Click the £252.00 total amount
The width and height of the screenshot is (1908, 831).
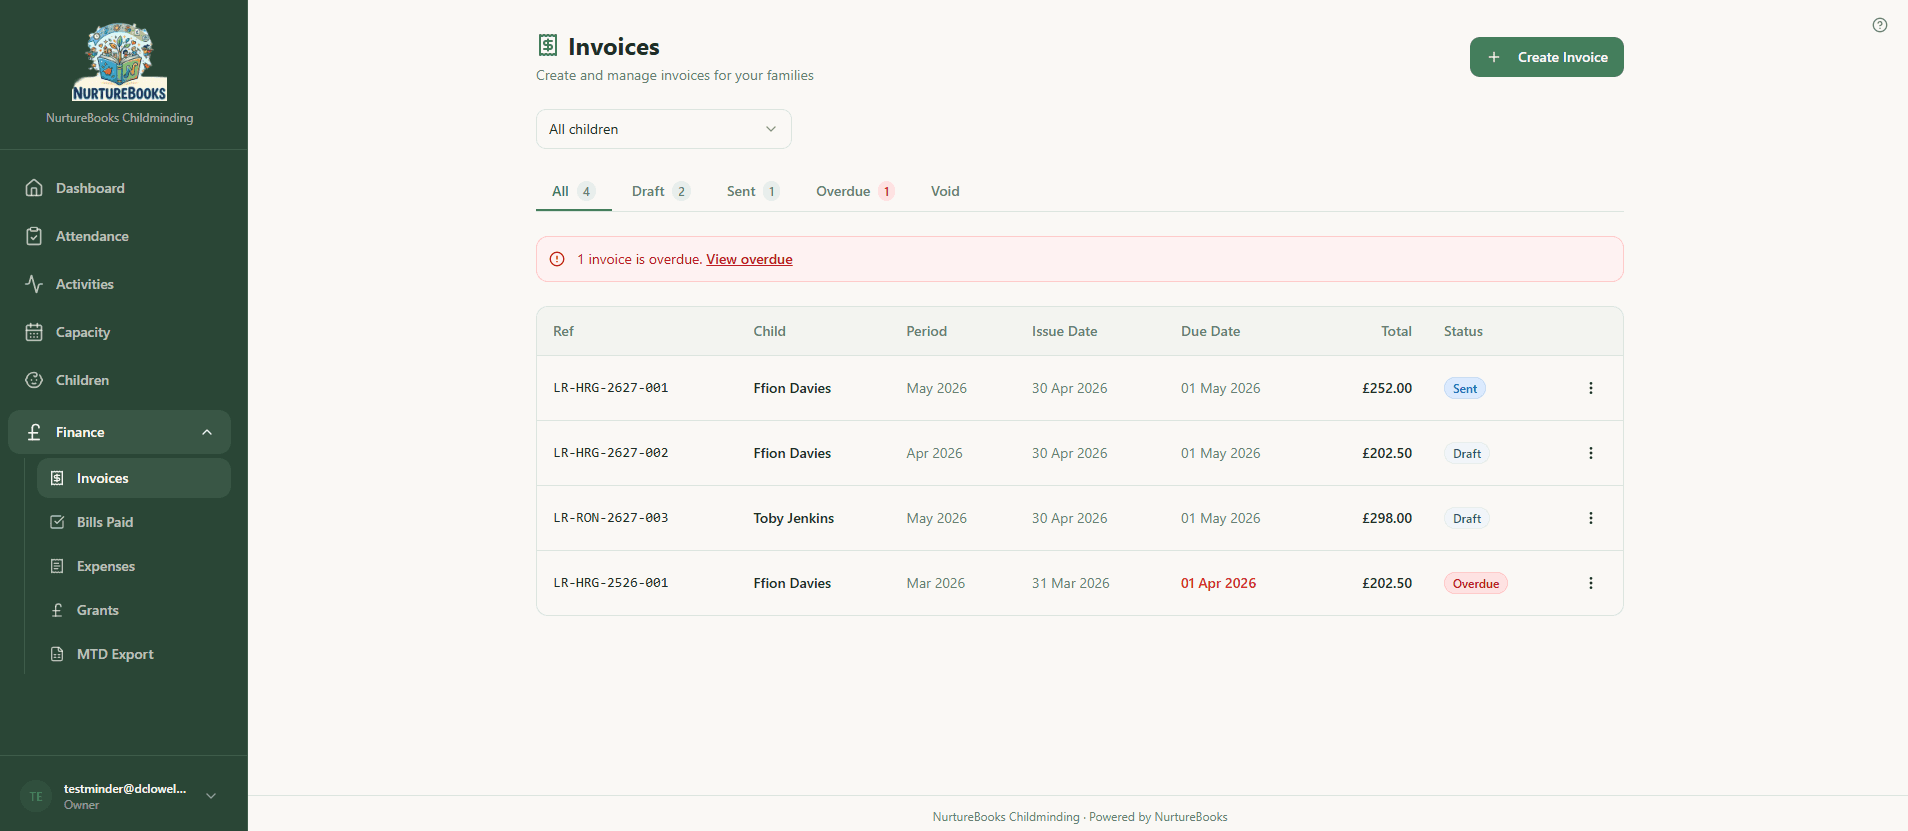coord(1387,388)
